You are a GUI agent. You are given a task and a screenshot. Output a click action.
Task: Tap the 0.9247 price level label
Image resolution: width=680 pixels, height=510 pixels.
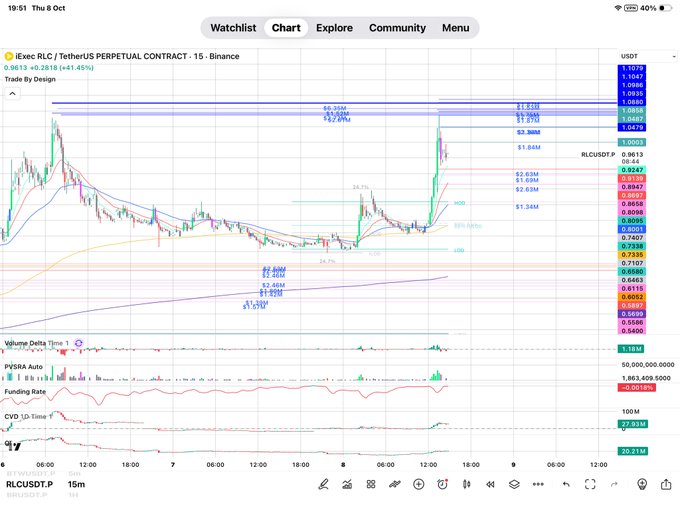[x=632, y=170]
